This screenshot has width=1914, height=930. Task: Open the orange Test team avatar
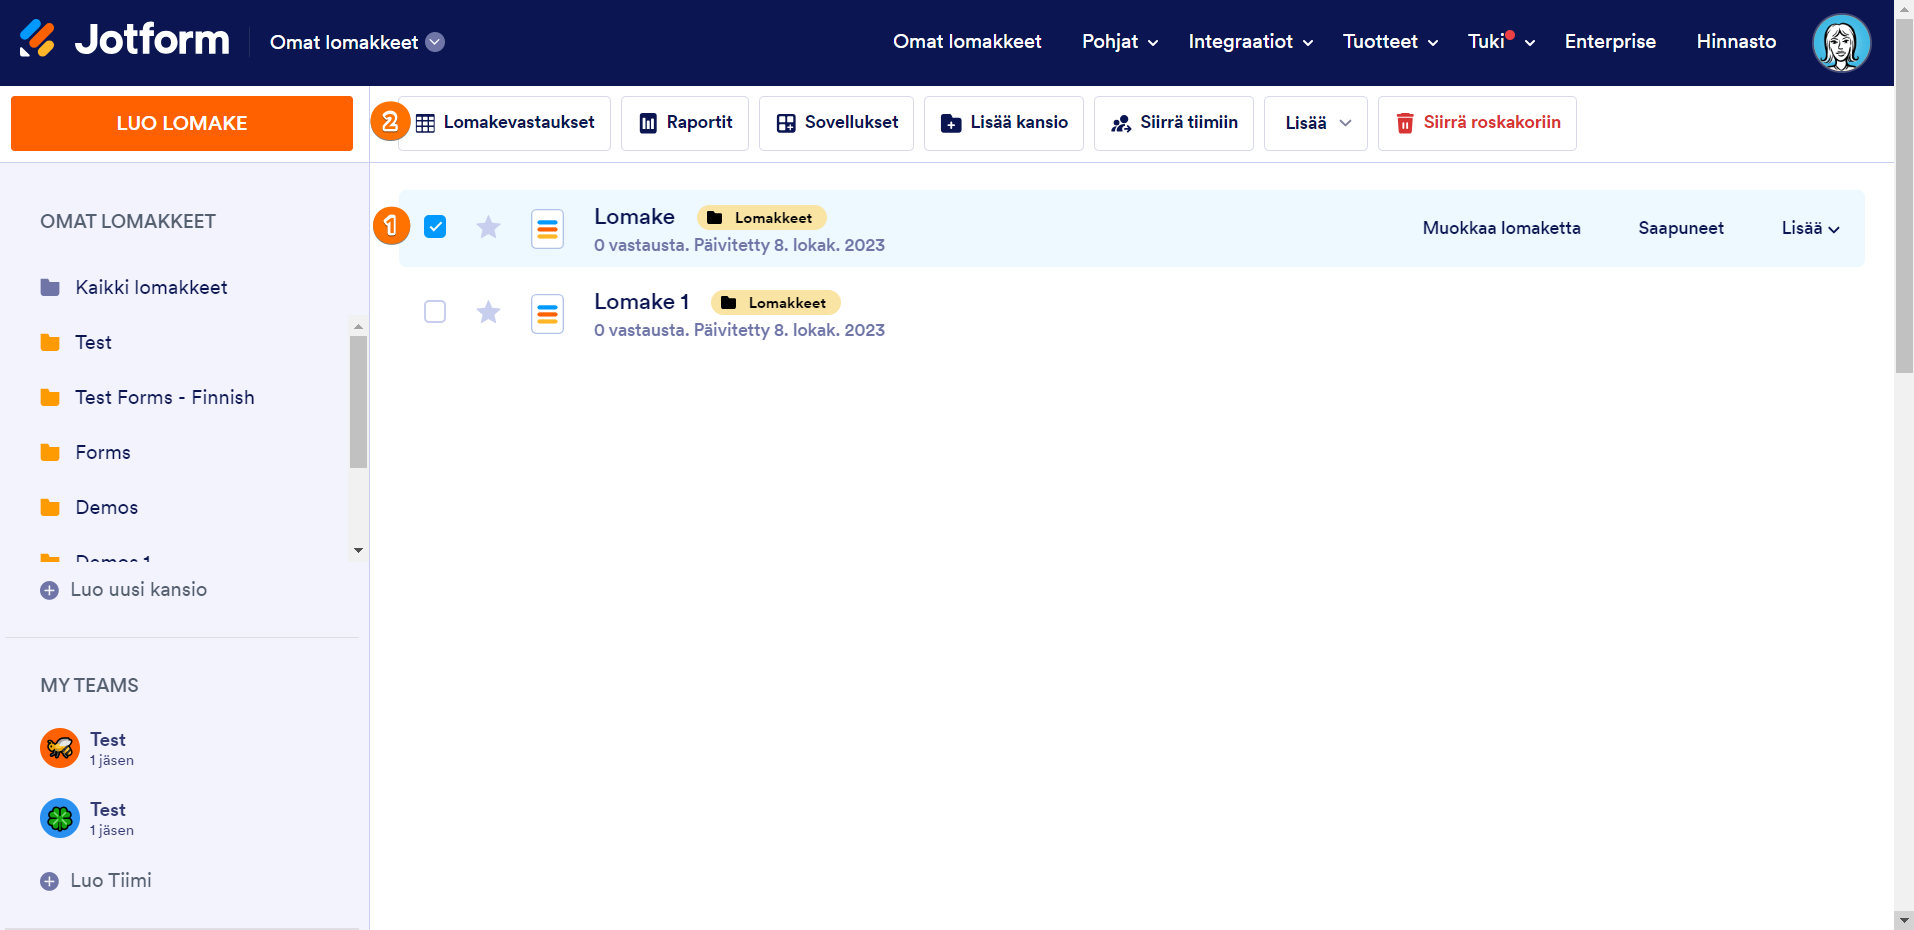[x=60, y=748]
